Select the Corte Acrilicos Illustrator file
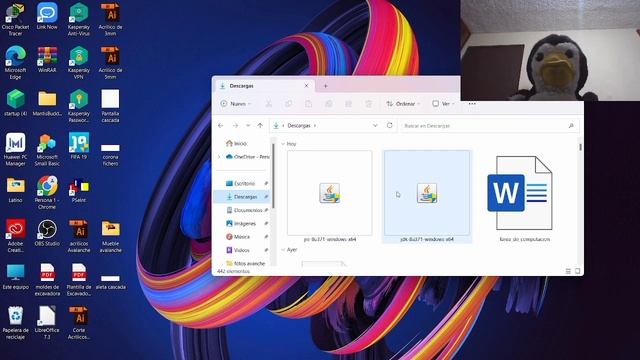Screen dimensions: 640x360 coord(79,323)
